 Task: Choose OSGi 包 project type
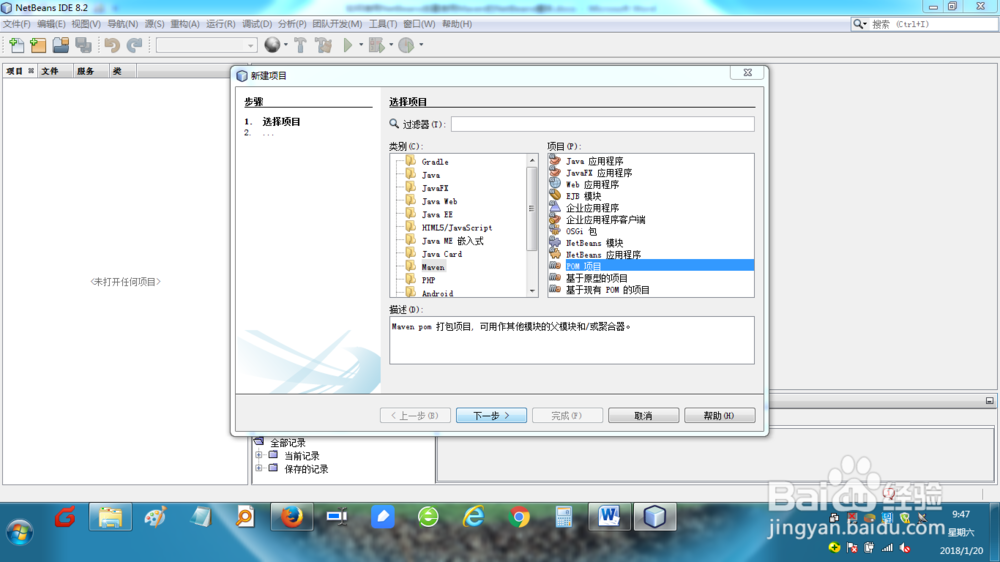click(x=581, y=231)
